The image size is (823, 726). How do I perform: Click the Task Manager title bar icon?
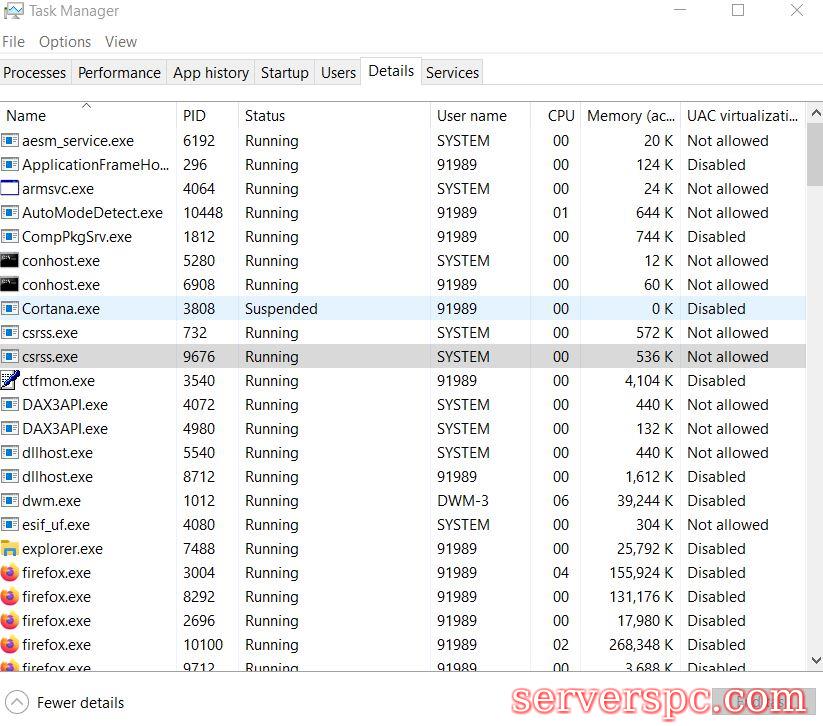point(14,11)
